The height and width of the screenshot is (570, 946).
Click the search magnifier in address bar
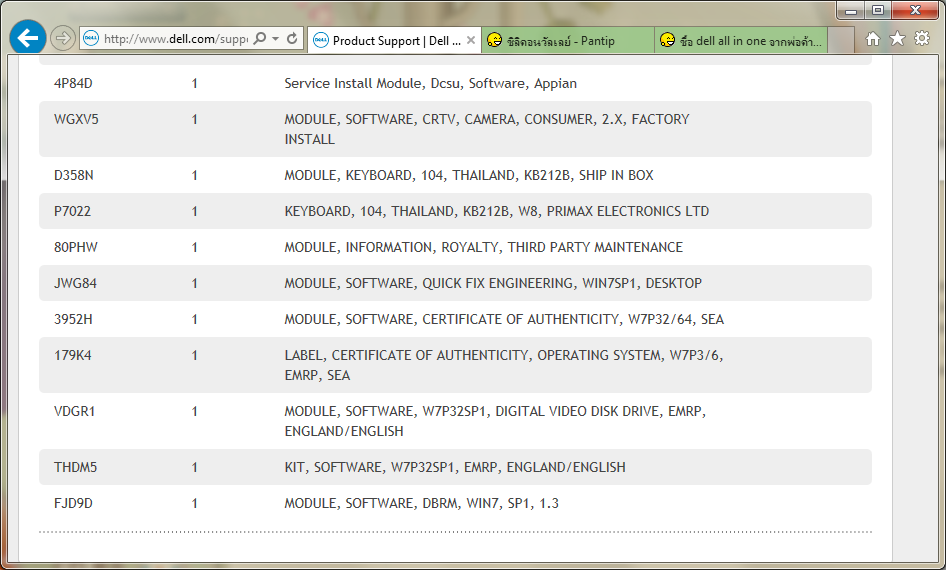[x=259, y=39]
